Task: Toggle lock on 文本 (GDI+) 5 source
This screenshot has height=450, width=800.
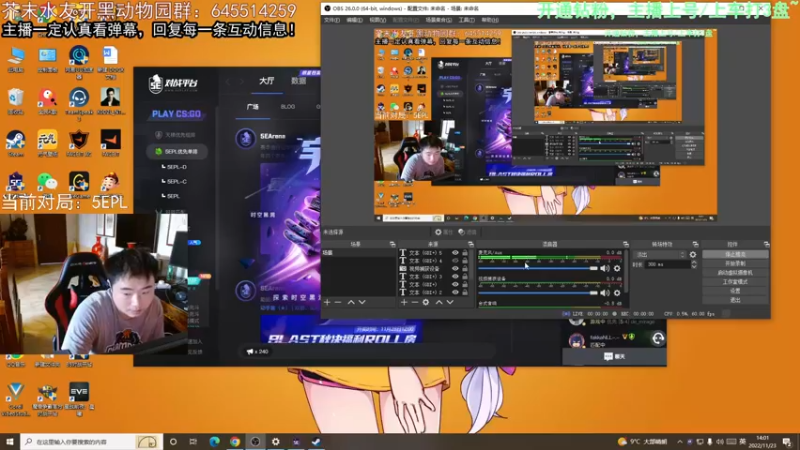Action: point(465,253)
